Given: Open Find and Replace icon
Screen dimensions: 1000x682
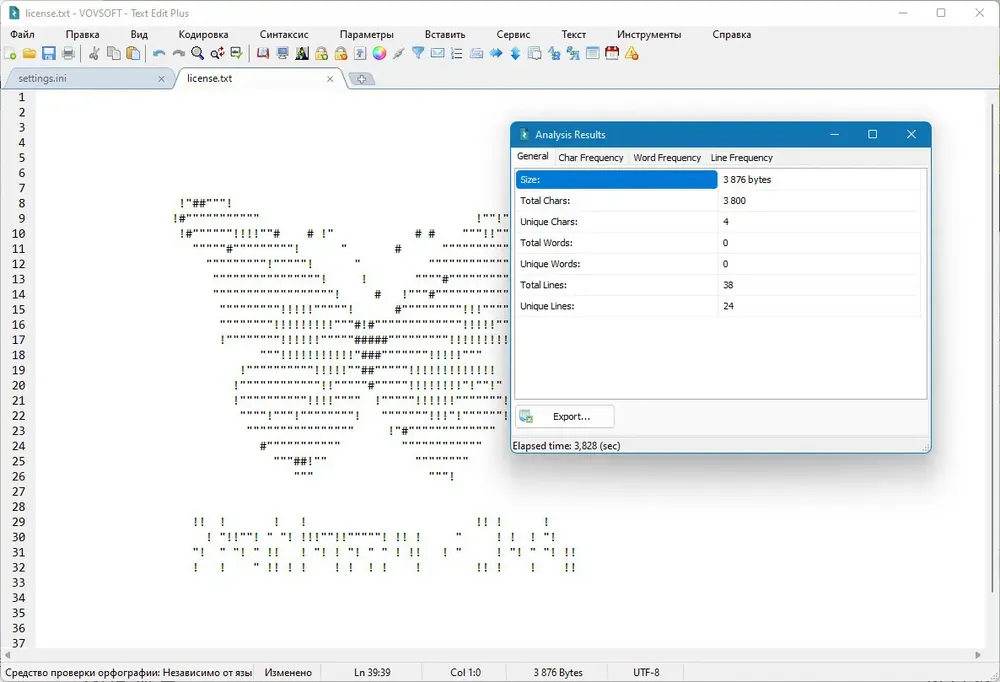Looking at the screenshot, I should [x=217, y=54].
